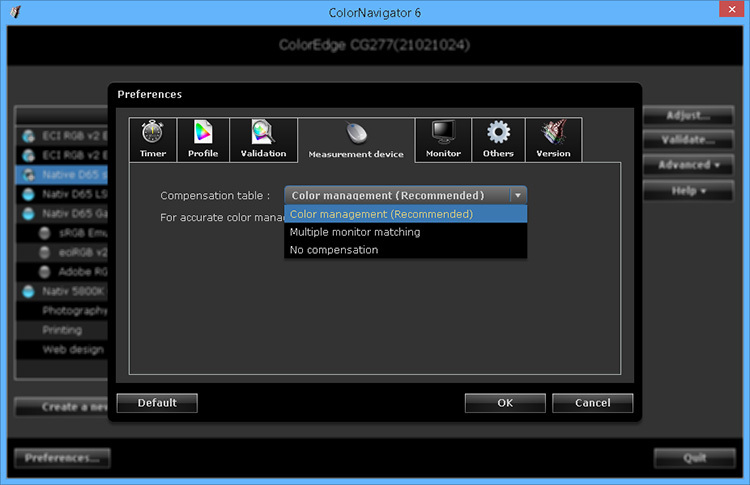Image resolution: width=750 pixels, height=485 pixels.
Task: Select the Printing preset row
Action: [x=62, y=330]
